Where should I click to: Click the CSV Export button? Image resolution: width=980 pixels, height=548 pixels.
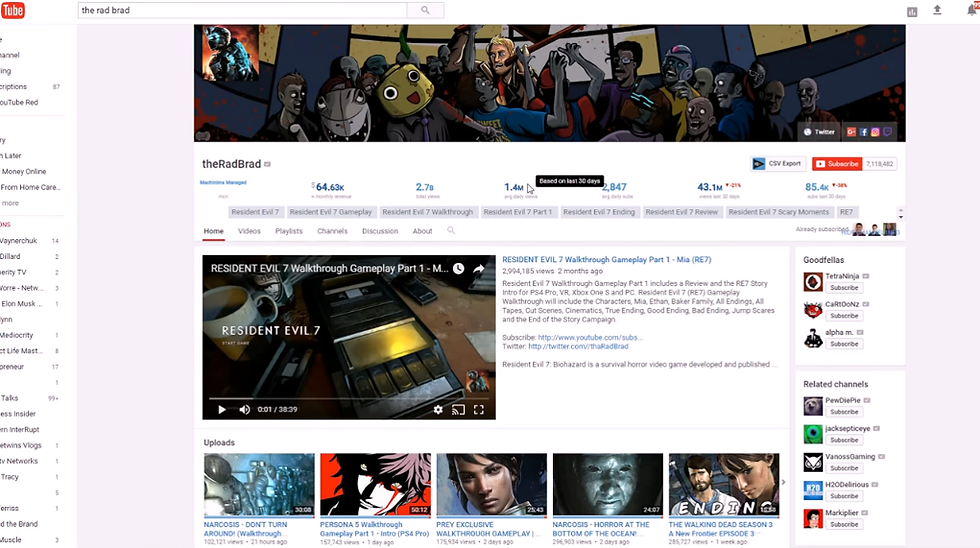click(778, 164)
